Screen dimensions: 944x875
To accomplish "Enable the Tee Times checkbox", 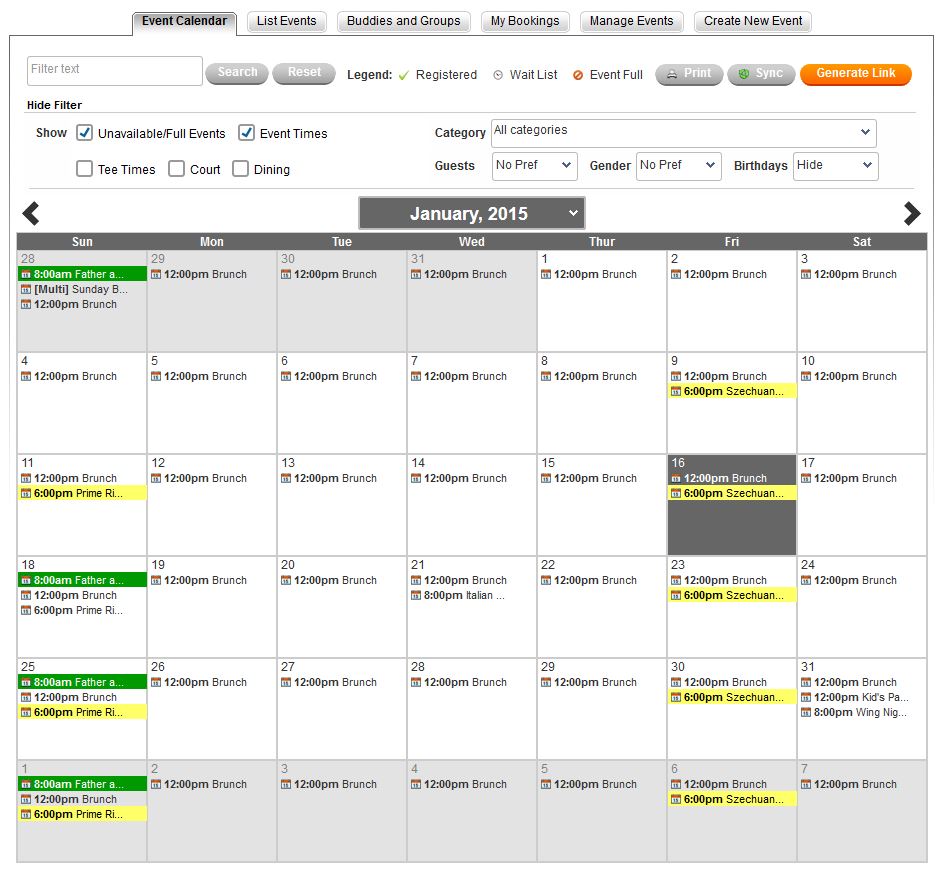I will (x=85, y=169).
